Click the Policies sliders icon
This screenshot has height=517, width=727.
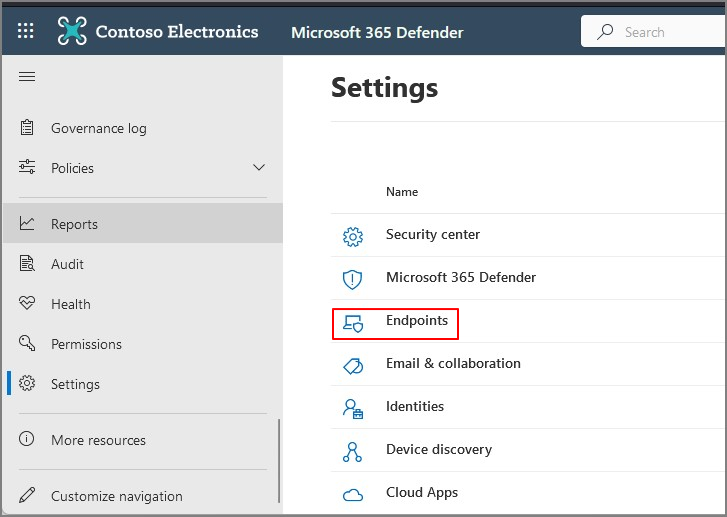tap(27, 167)
